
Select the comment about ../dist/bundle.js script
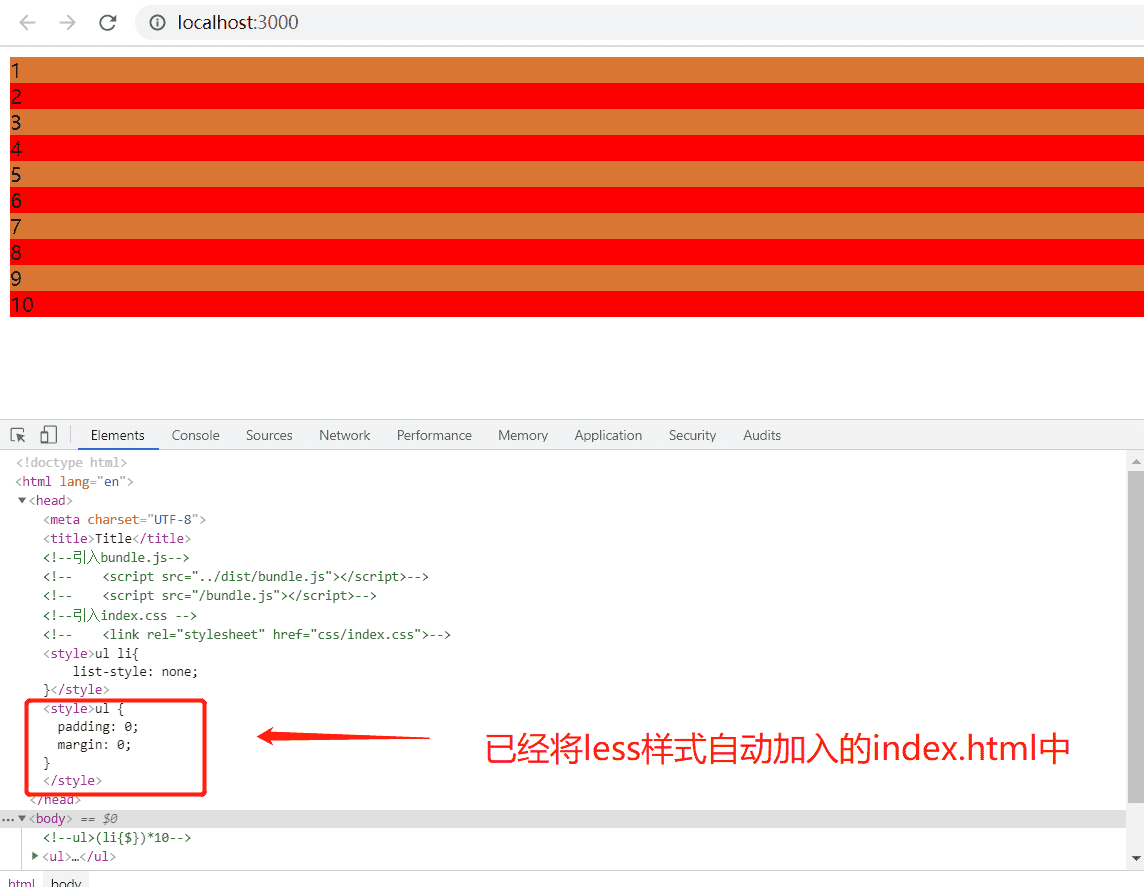(x=236, y=576)
